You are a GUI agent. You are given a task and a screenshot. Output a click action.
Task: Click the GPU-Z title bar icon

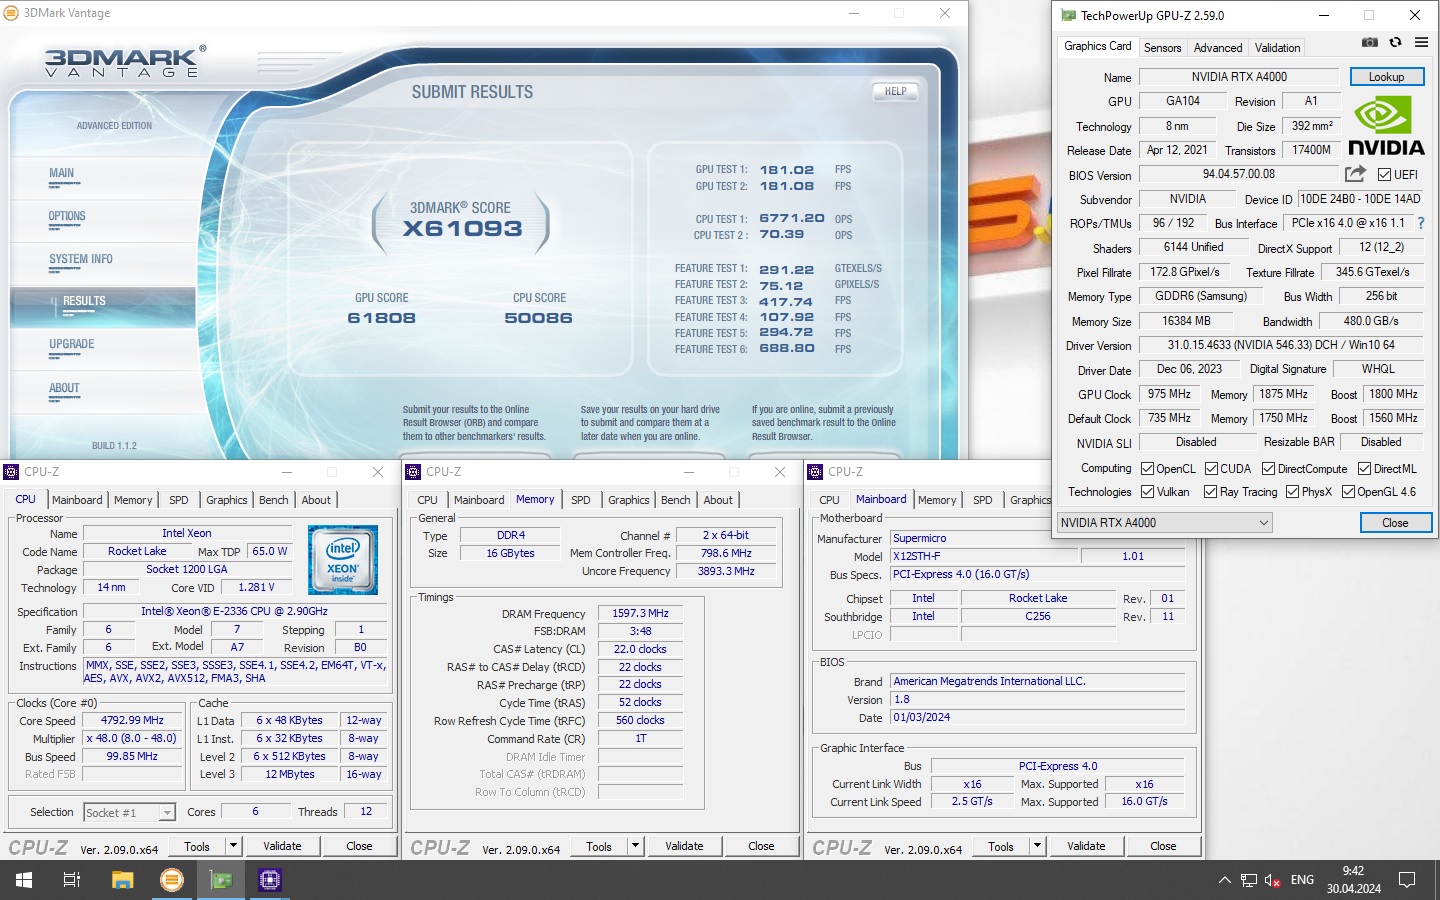point(1068,15)
